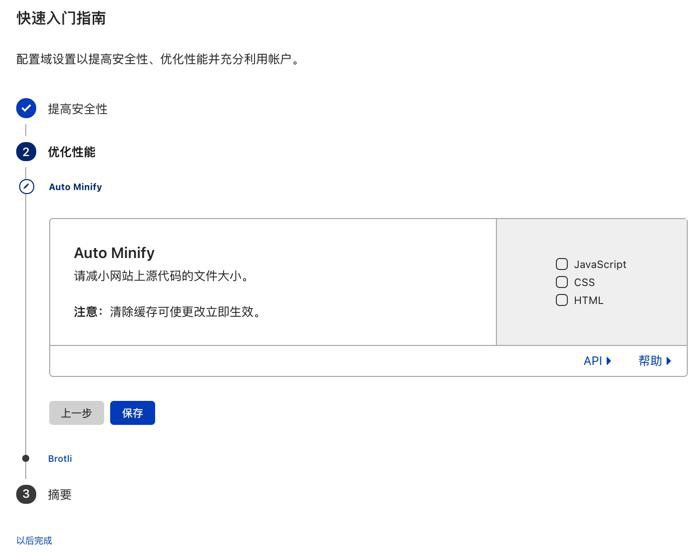Click the step 3 number circle
Image resolution: width=696 pixels, height=556 pixels.
[26, 494]
